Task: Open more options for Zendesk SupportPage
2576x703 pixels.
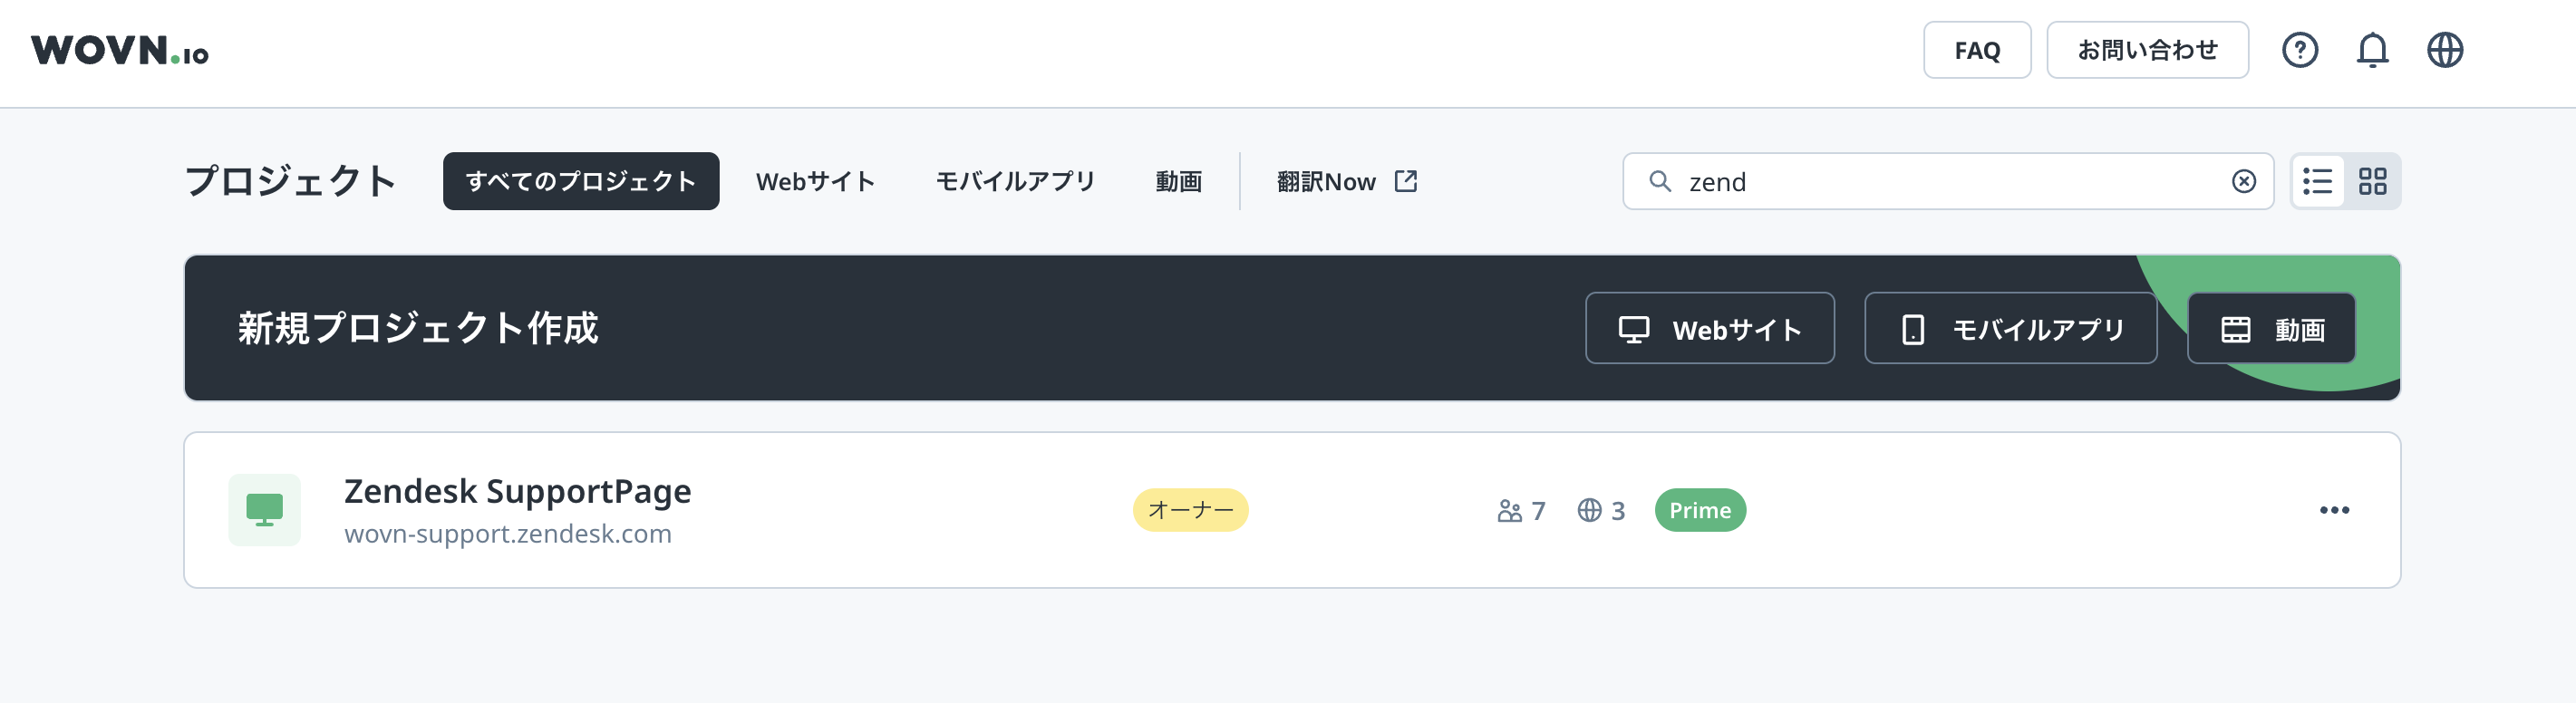Action: (2334, 510)
